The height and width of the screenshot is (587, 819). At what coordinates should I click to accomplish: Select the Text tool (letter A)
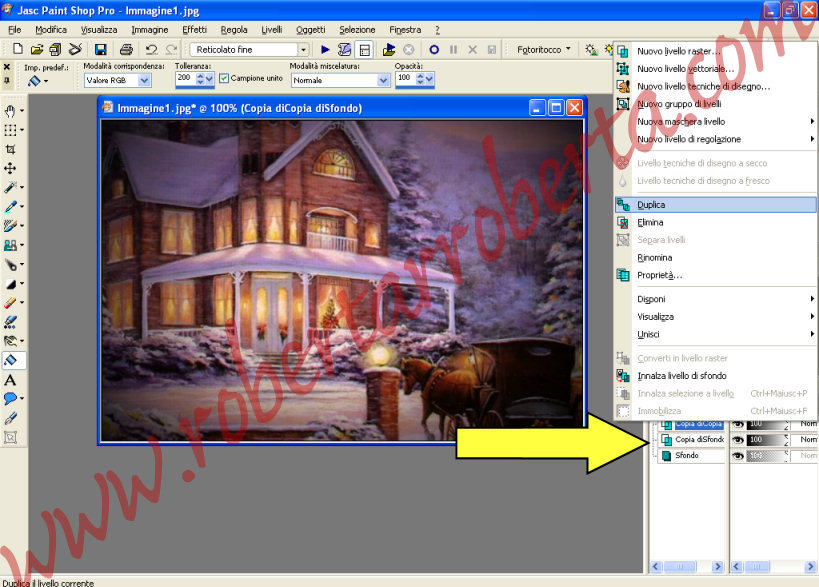10,380
